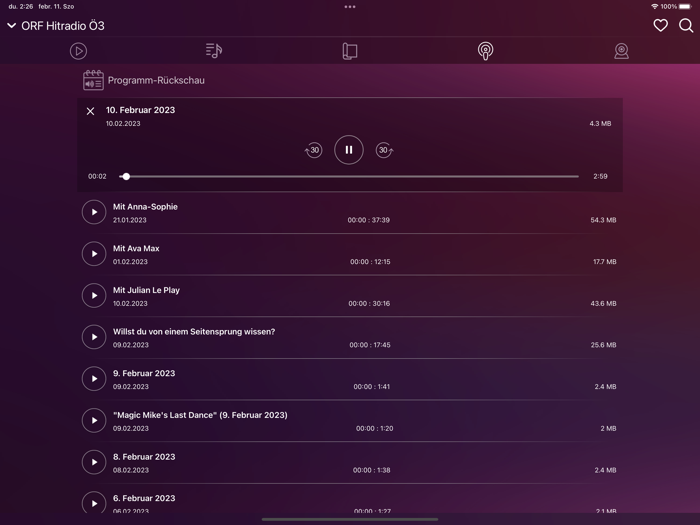The image size is (700, 525).
Task: Add station to favorites with heart icon
Action: pos(660,25)
